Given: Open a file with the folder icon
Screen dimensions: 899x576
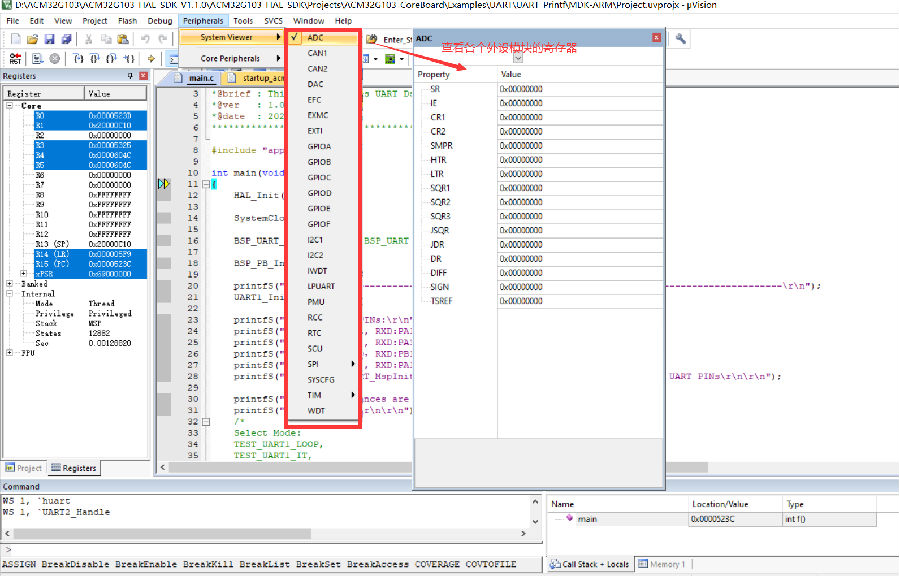Looking at the screenshot, I should (x=32, y=38).
